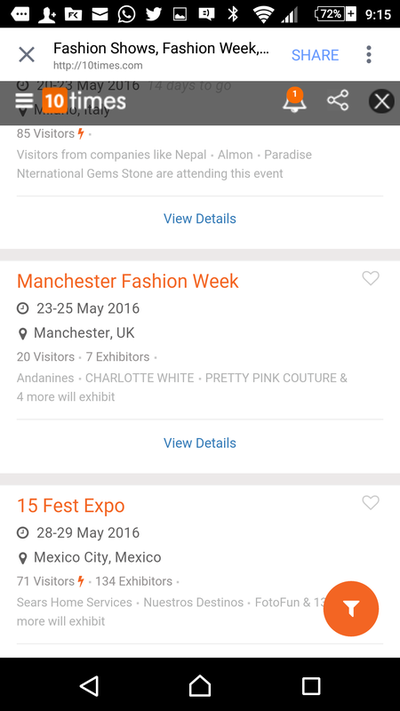Open the Android recent apps button
Viewport: 400px width, 711px height.
(x=311, y=686)
